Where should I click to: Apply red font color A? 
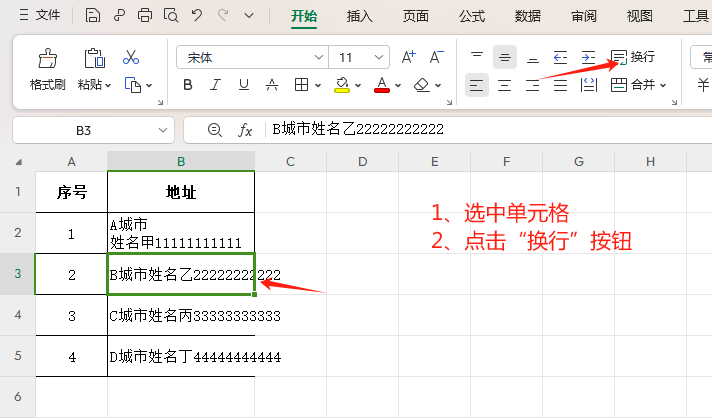(x=382, y=85)
